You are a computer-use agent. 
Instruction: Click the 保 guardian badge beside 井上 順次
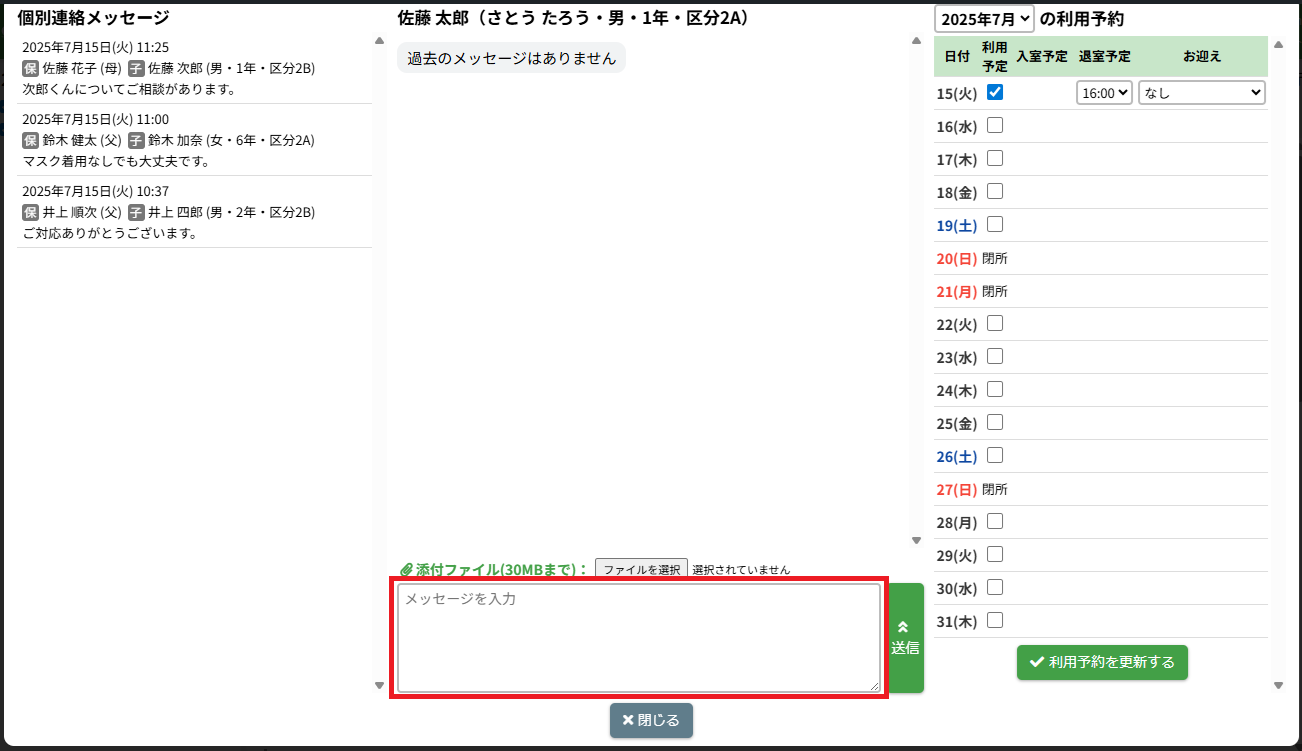pyautogui.click(x=30, y=213)
